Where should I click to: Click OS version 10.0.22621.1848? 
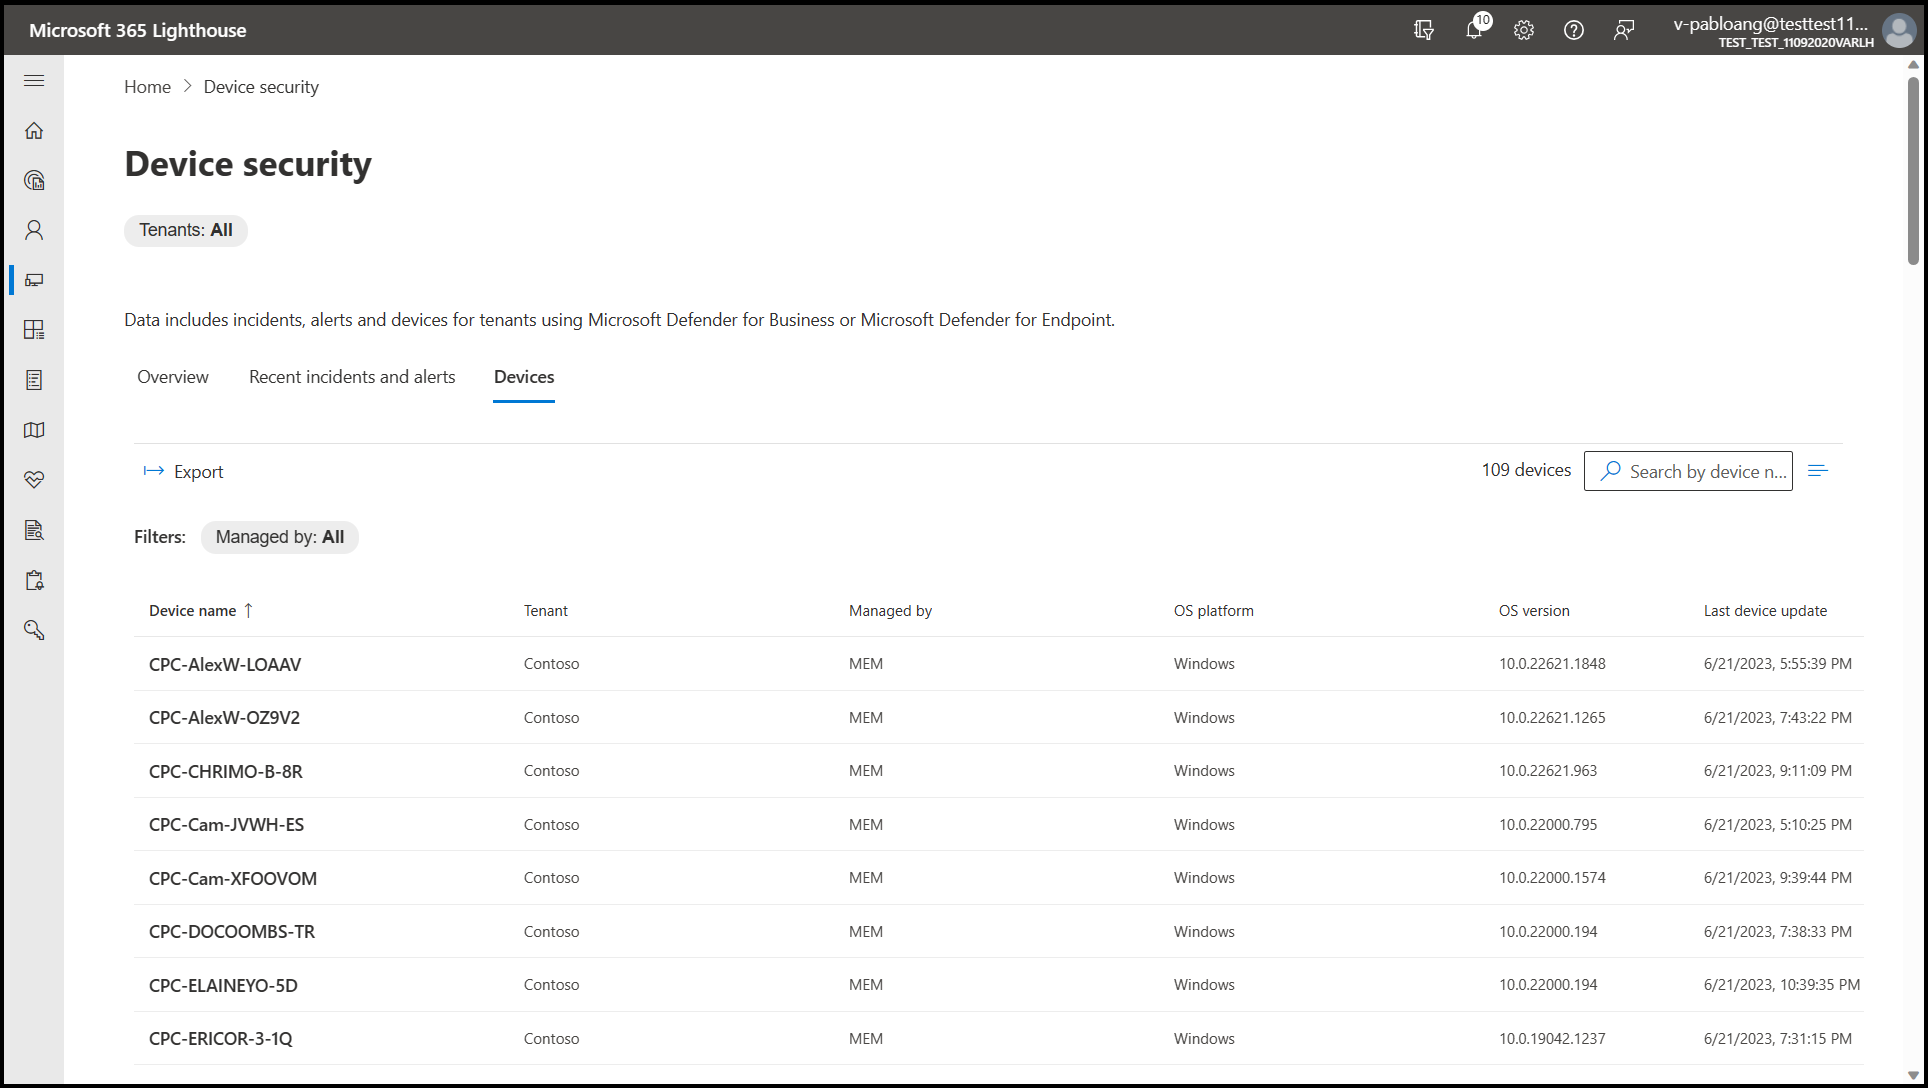point(1552,664)
